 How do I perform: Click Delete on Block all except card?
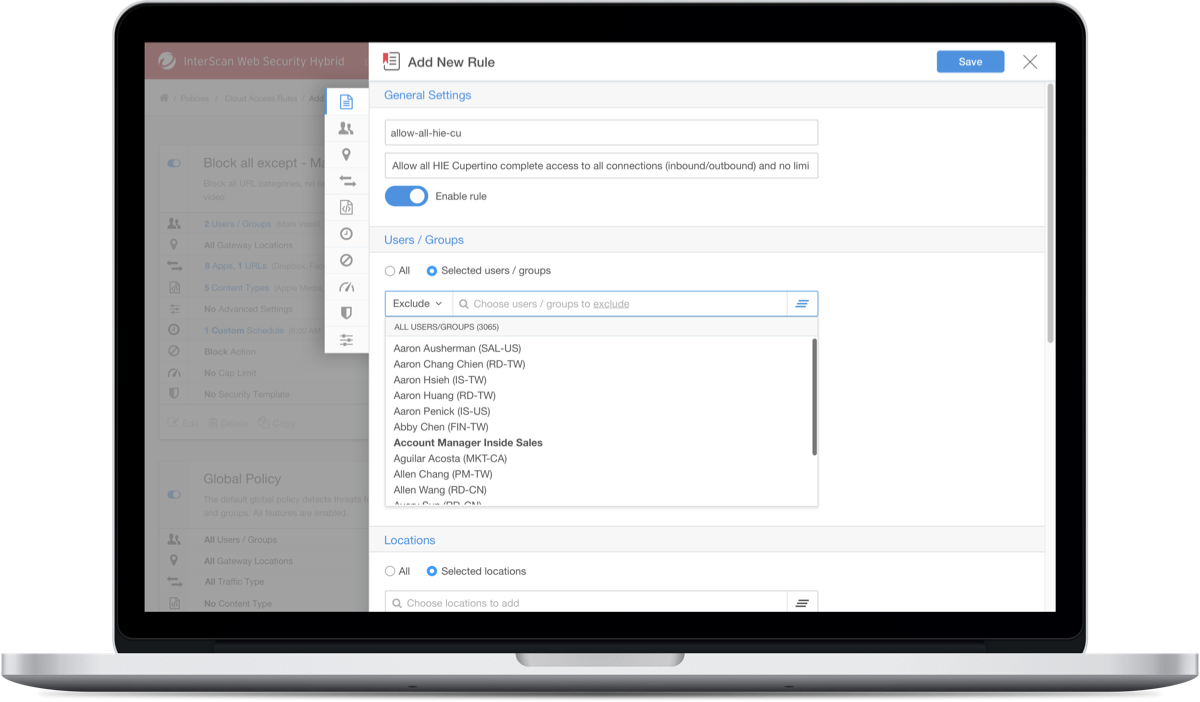pos(228,423)
